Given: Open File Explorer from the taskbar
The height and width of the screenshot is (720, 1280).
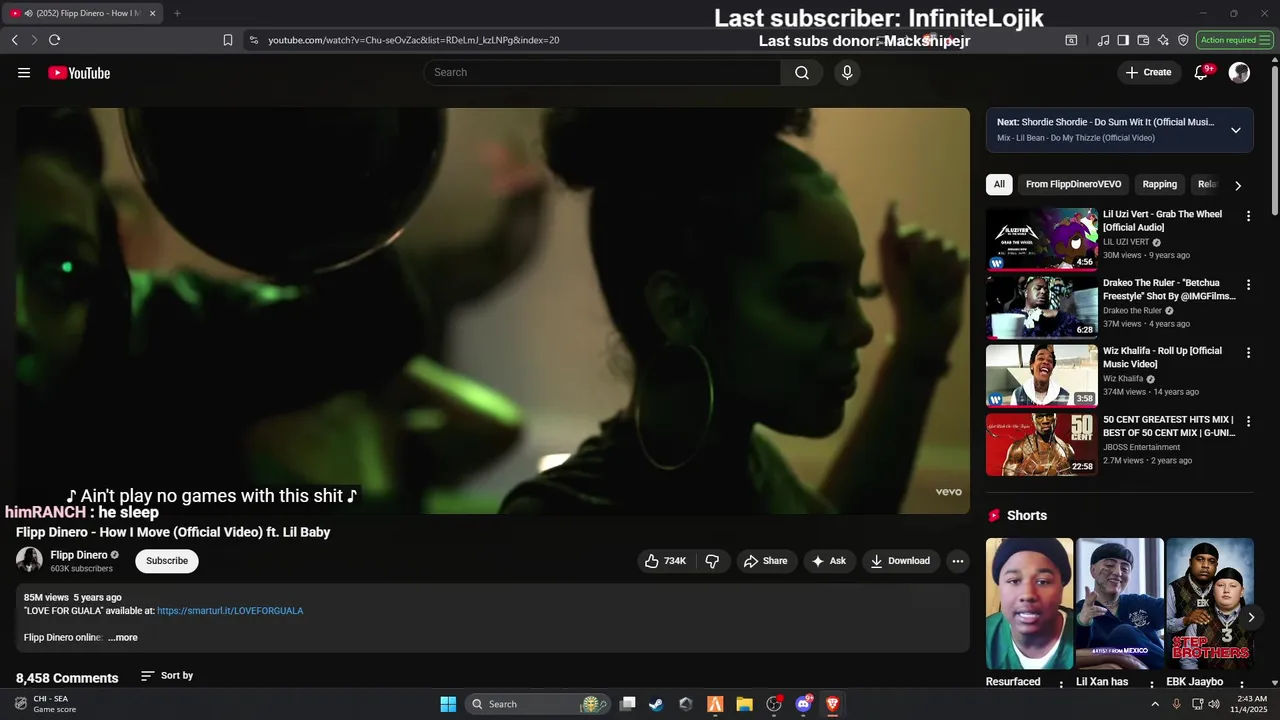Looking at the screenshot, I should 745,704.
